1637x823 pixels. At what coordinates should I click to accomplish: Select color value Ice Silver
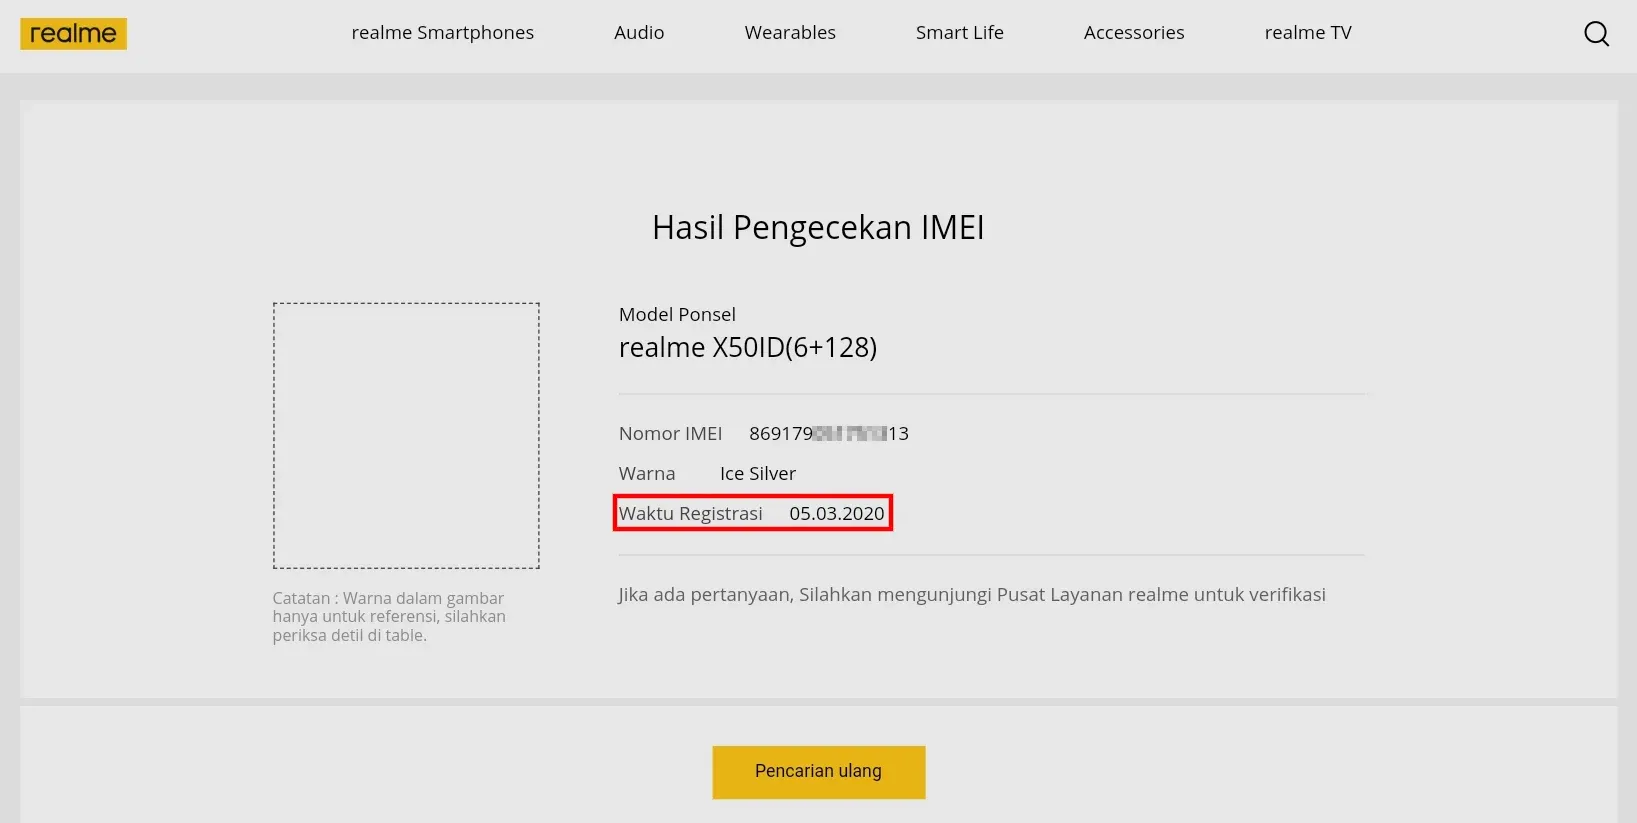(758, 474)
